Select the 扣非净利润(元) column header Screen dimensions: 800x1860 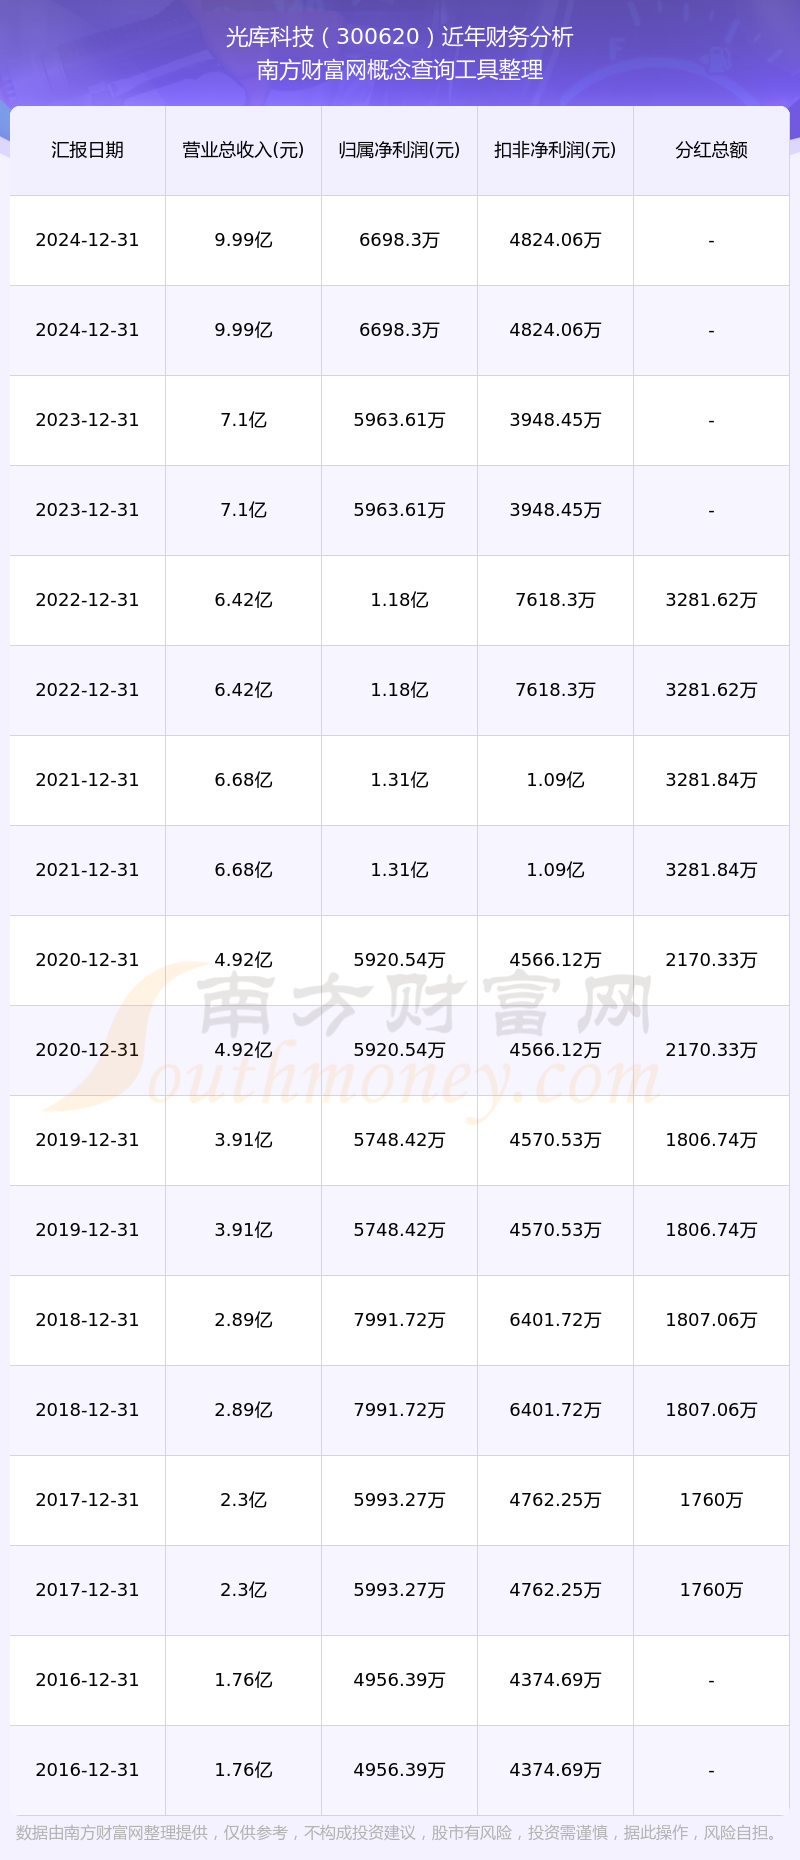(555, 150)
